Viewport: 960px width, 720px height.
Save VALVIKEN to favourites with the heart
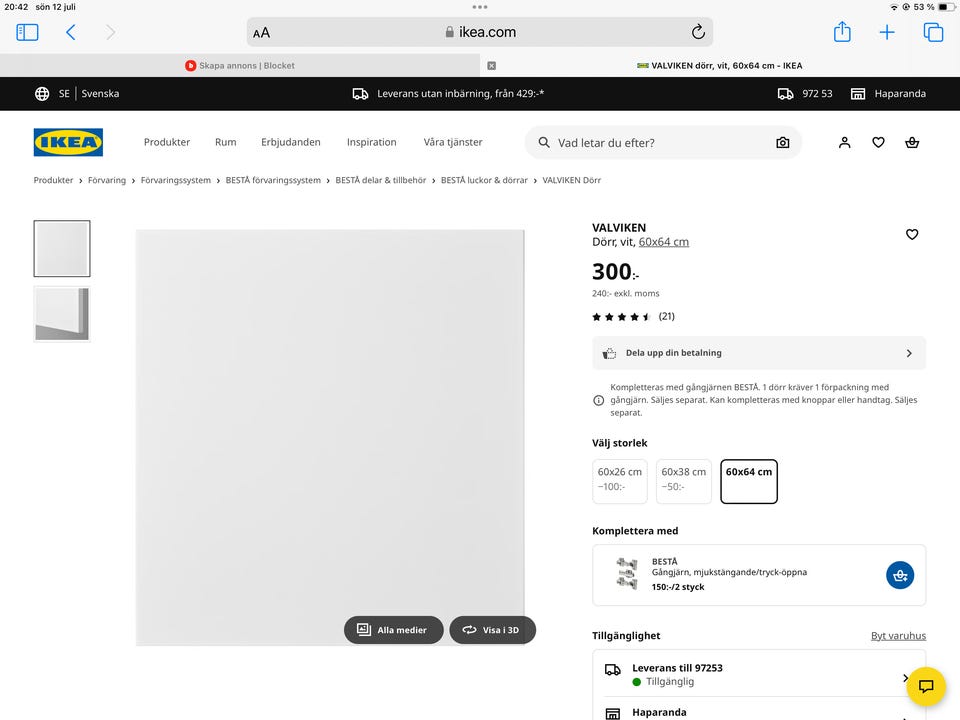tap(912, 234)
